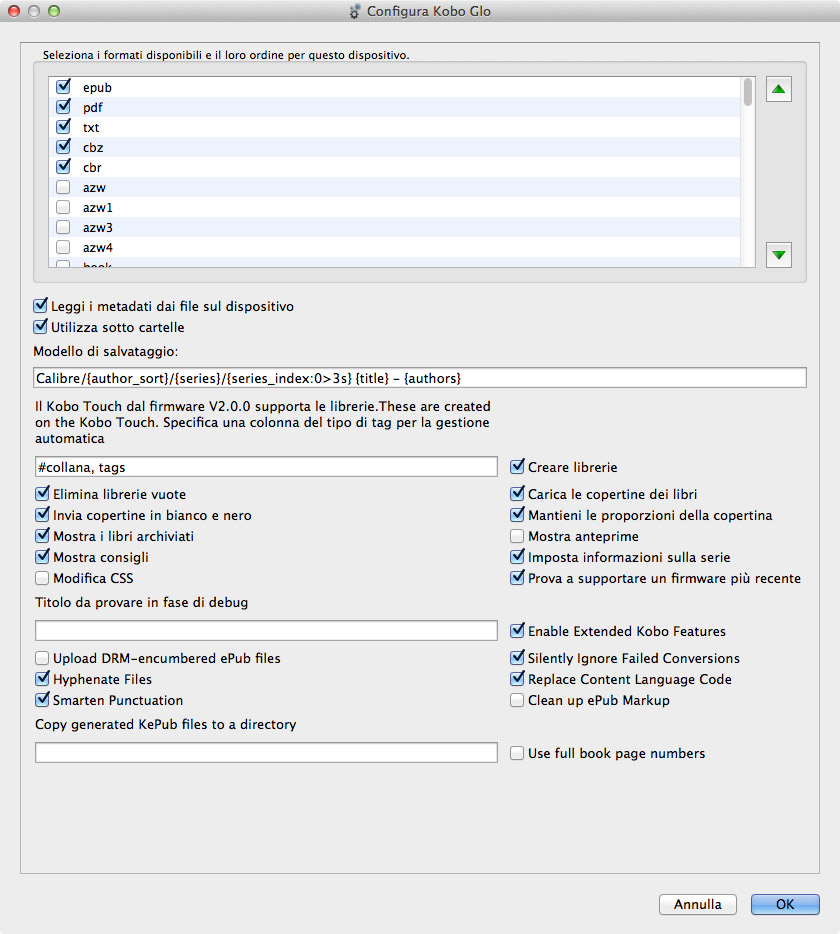Enable the azw3 format checkbox
The image size is (840, 934).
pos(63,227)
